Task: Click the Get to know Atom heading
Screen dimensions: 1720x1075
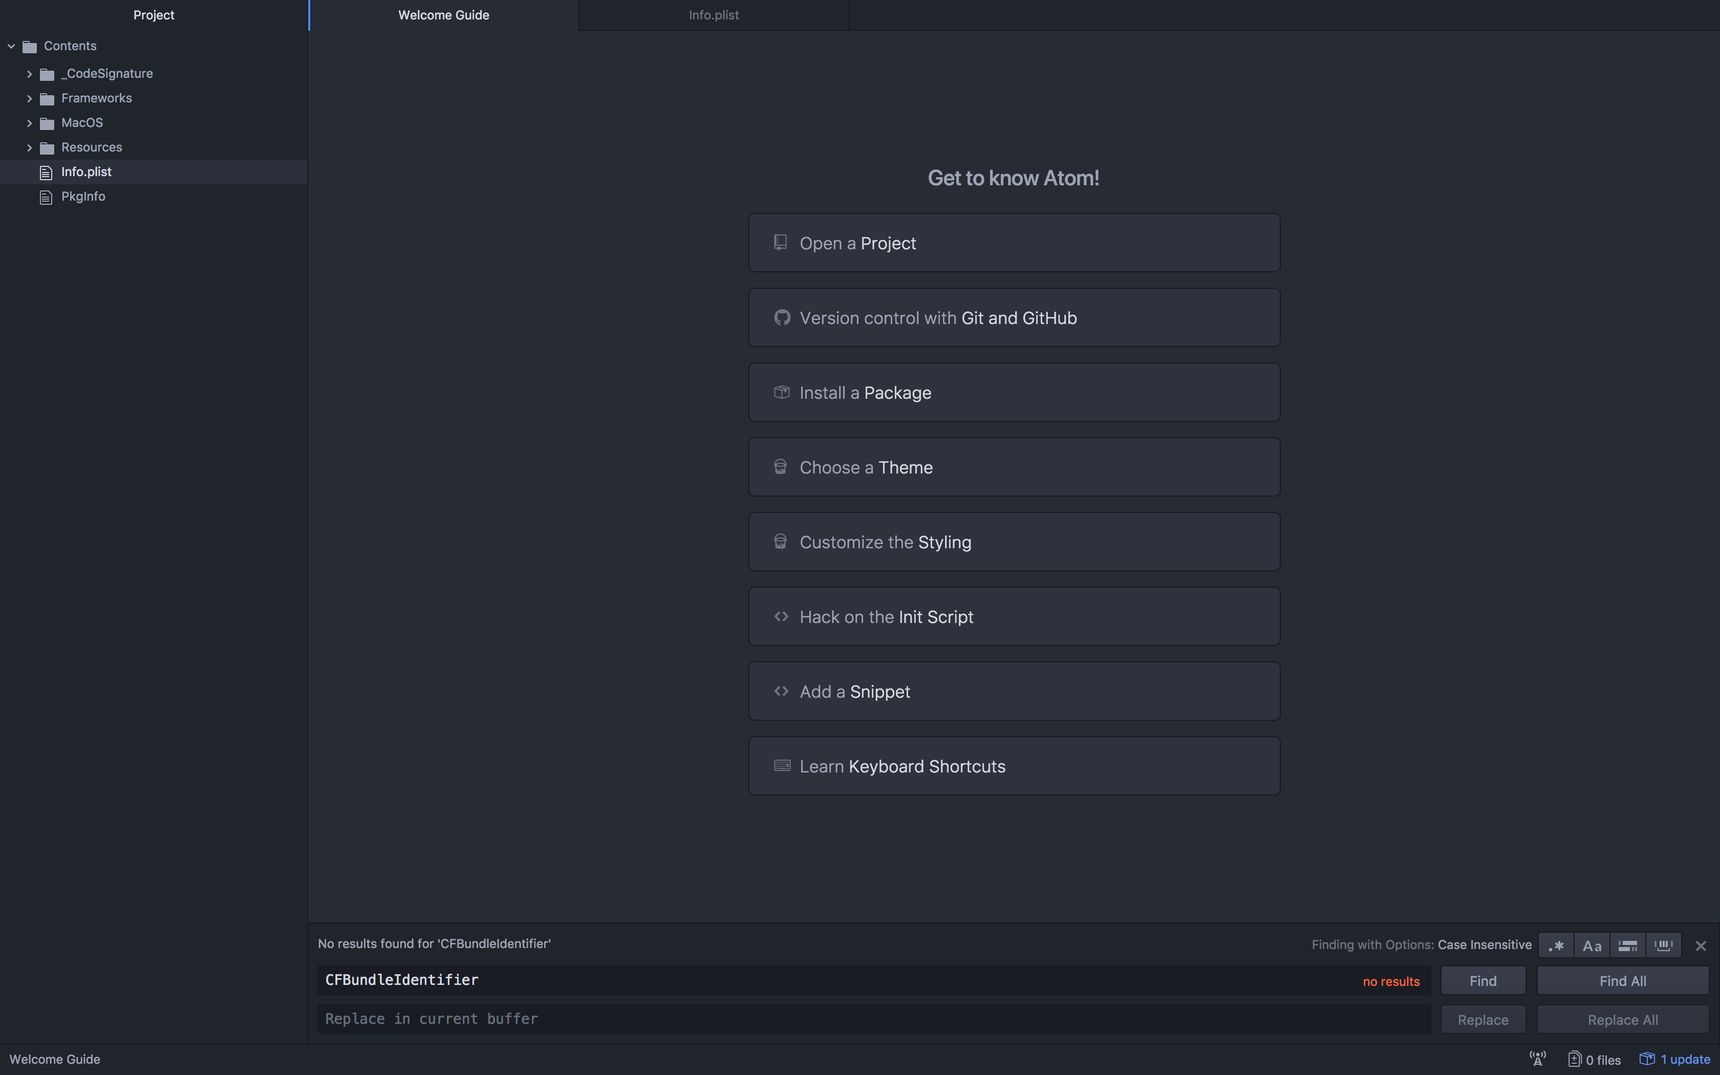Action: pyautogui.click(x=1013, y=178)
